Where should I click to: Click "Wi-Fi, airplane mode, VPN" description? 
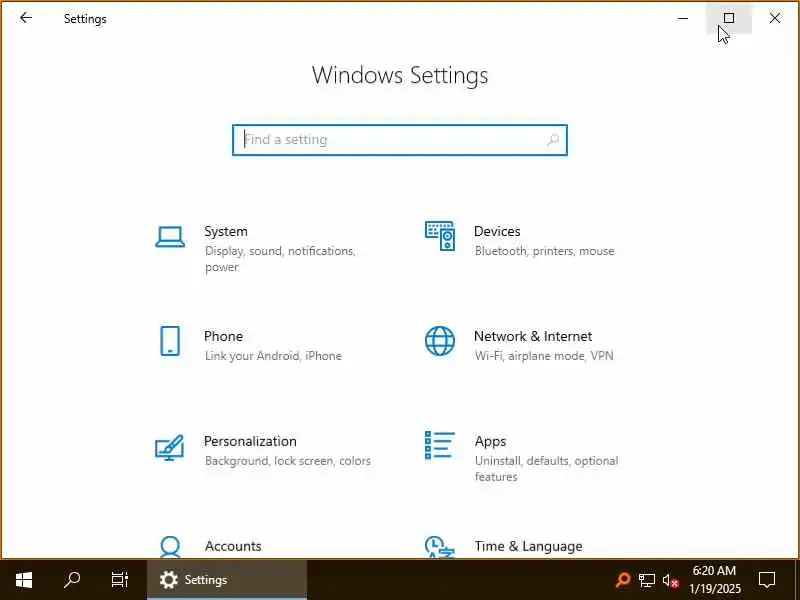[x=544, y=356]
